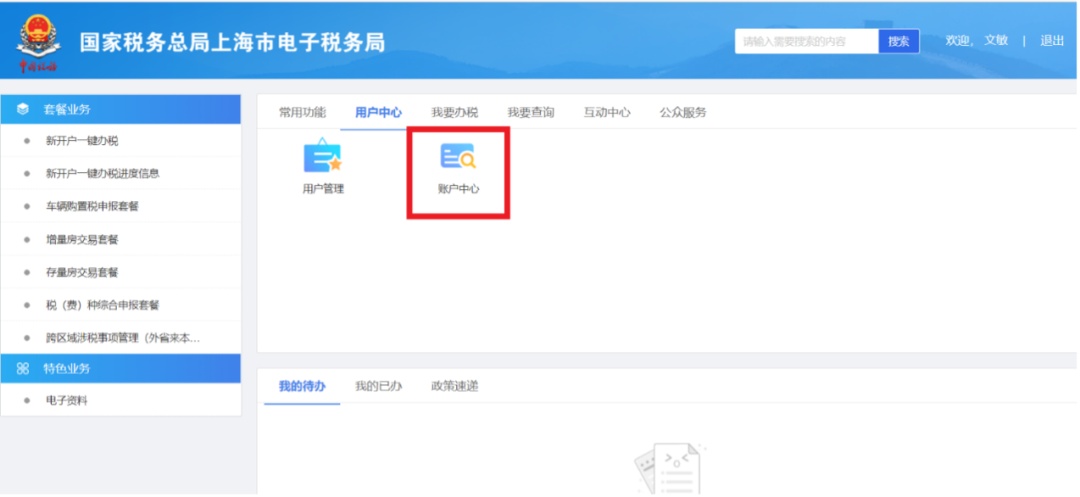Click the 套餐业务 cube icon
The image size is (1080, 497).
point(23,109)
